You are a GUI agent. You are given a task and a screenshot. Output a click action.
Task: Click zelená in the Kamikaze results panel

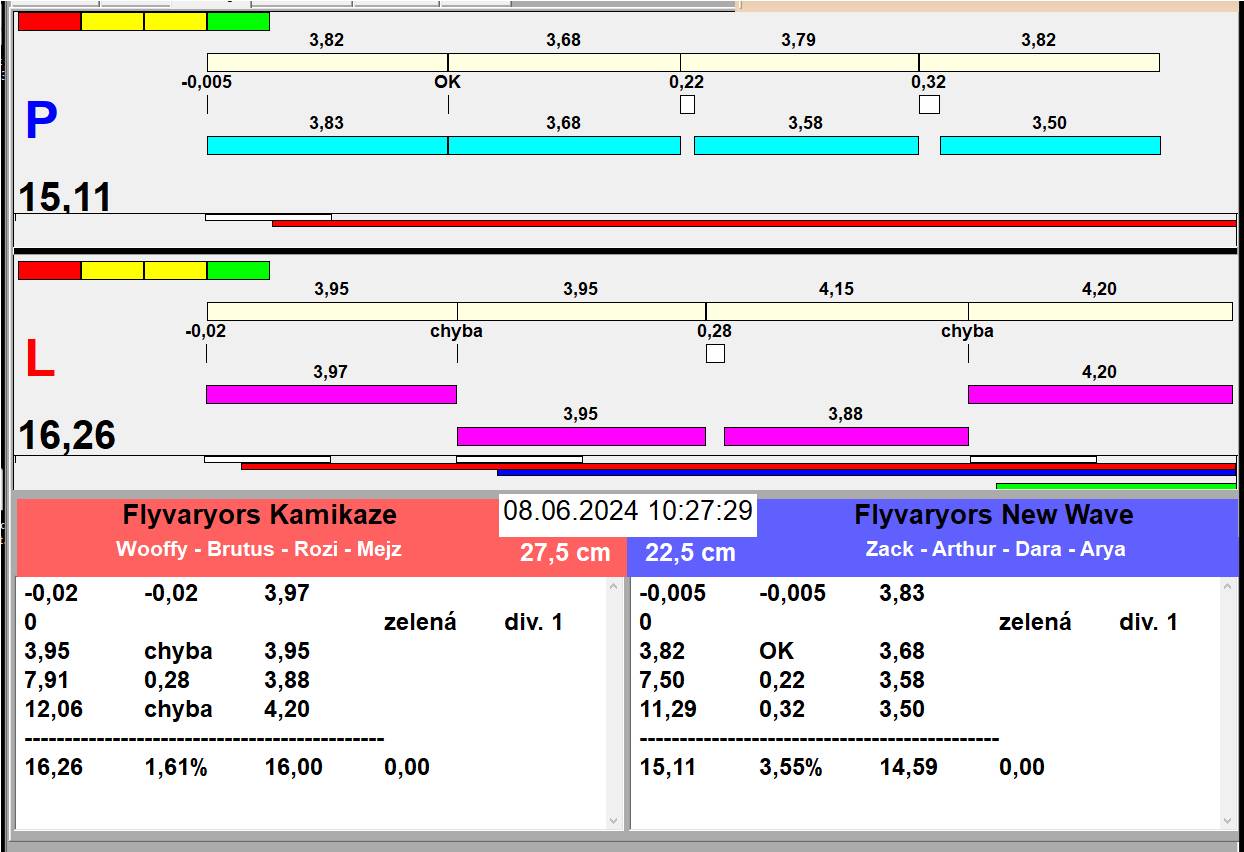(420, 622)
